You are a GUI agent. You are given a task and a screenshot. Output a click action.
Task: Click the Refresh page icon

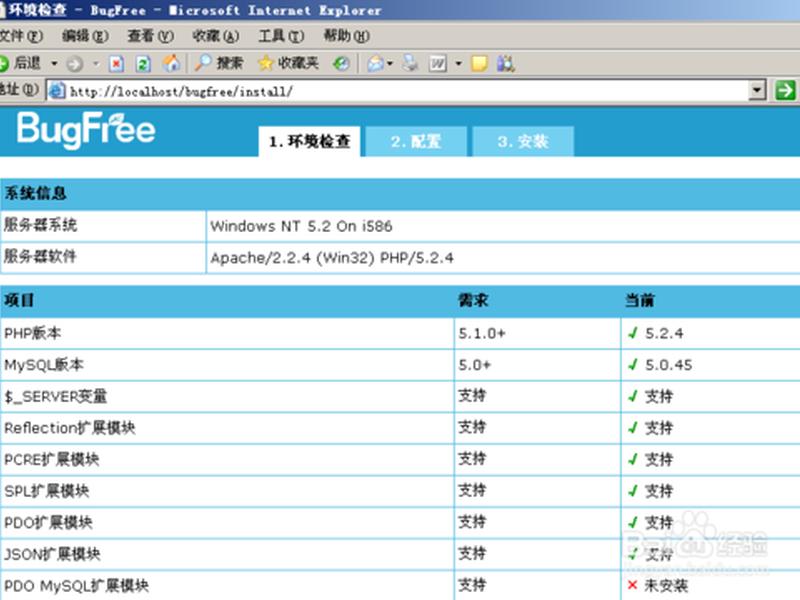143,64
